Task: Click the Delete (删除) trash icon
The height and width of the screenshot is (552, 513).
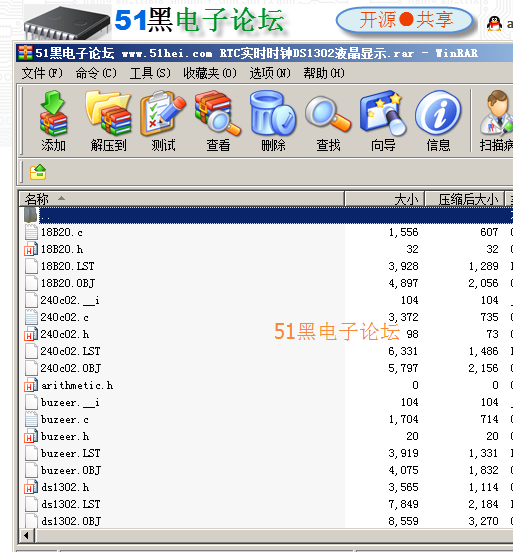Action: (x=273, y=113)
